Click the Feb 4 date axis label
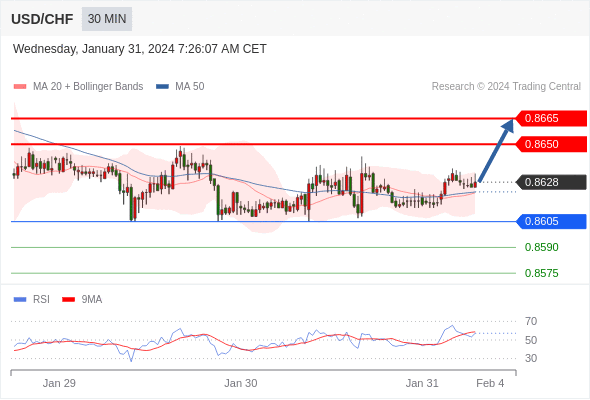 (x=490, y=383)
